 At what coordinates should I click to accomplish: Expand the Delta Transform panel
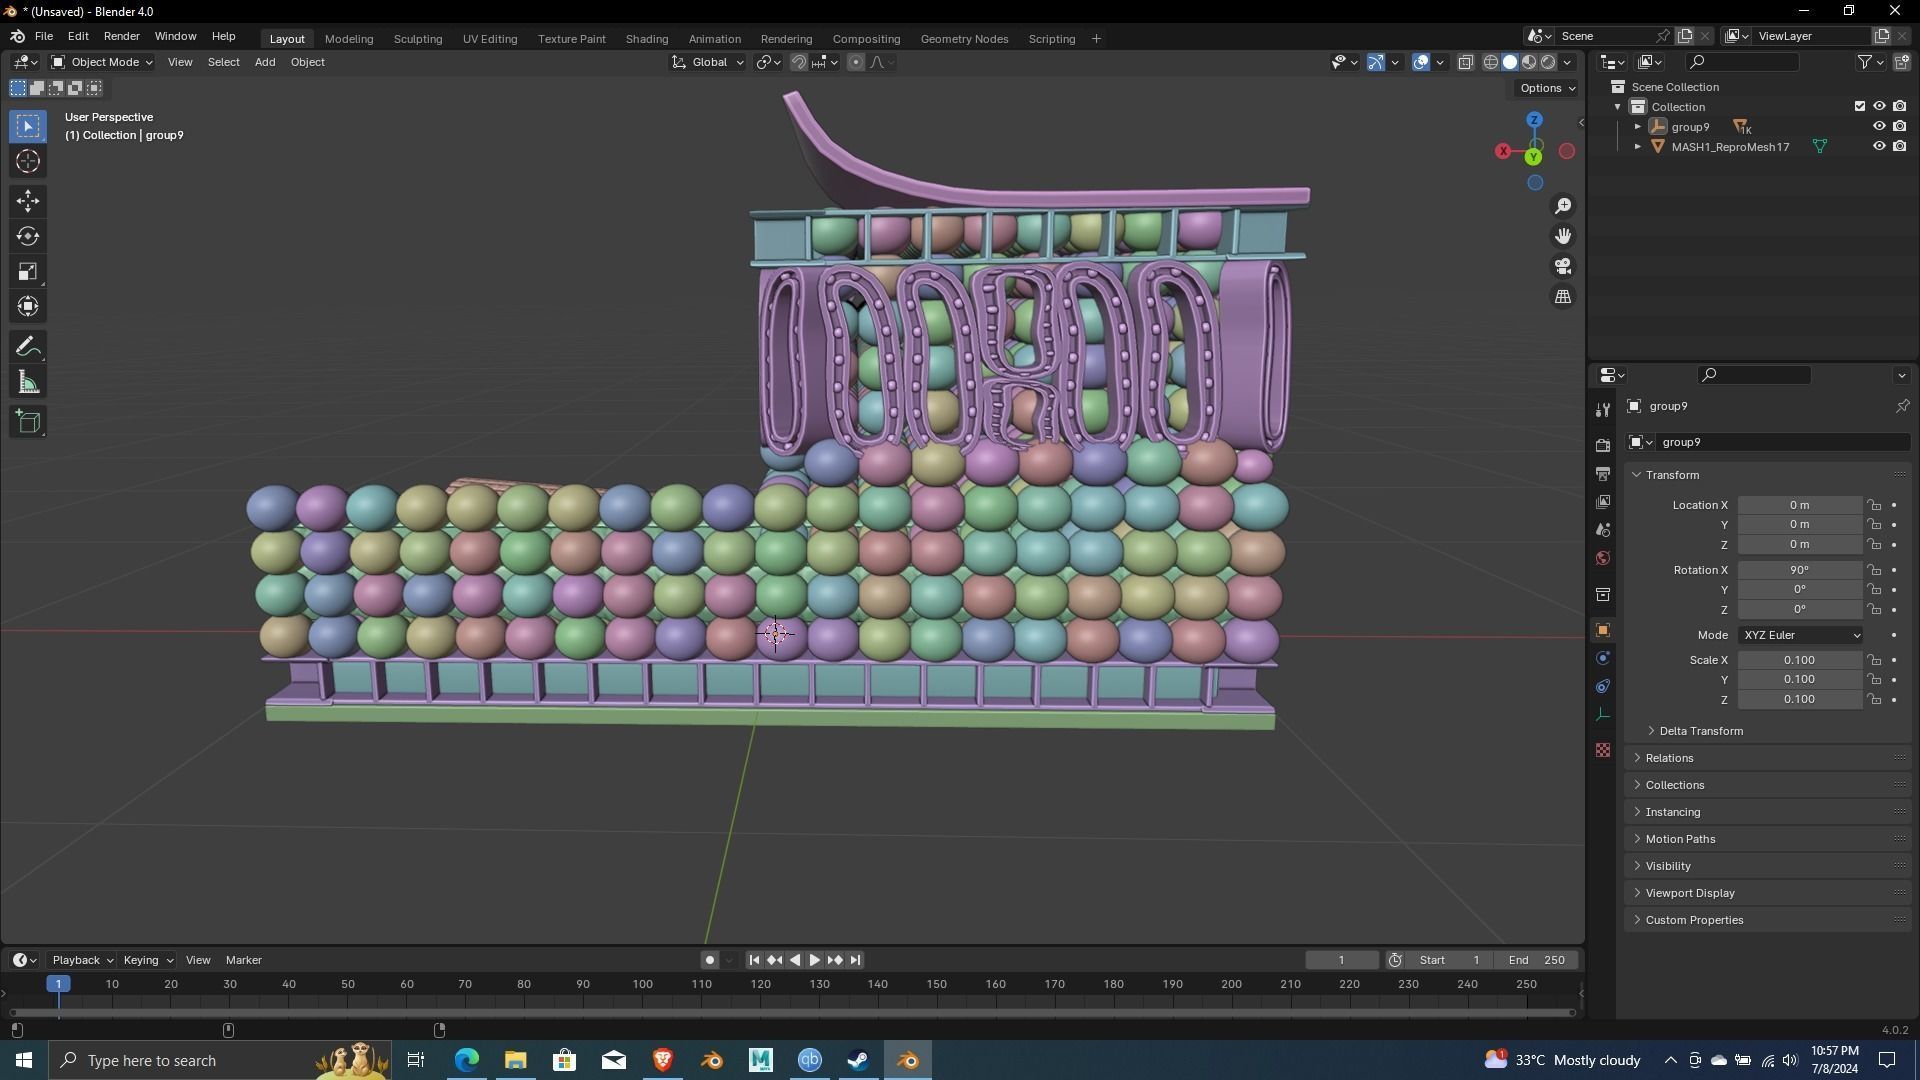point(1700,731)
